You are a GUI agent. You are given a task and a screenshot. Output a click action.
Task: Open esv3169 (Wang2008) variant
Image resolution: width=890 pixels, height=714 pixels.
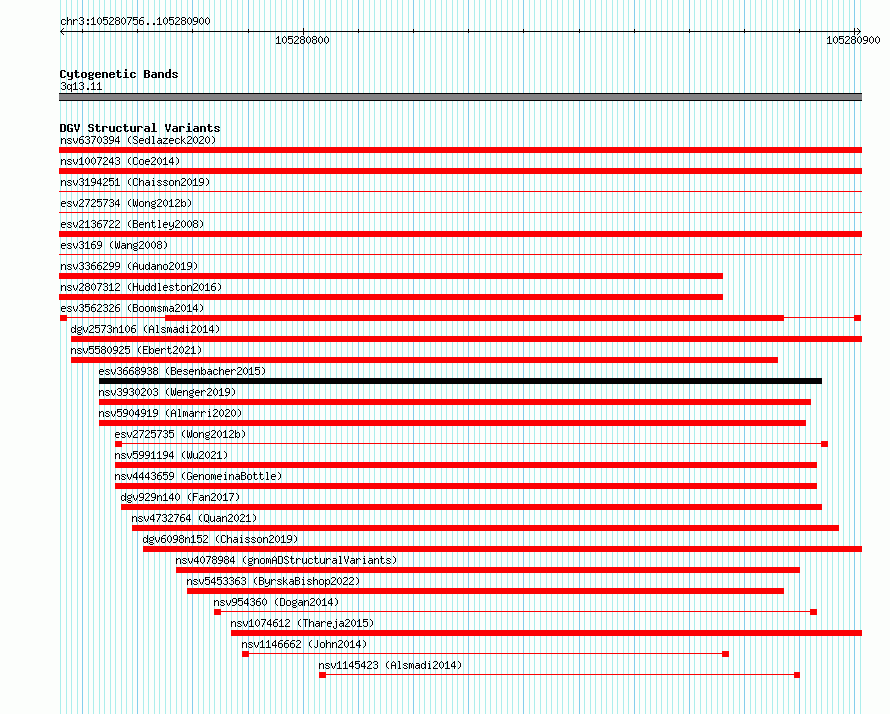pyautogui.click(x=114, y=245)
